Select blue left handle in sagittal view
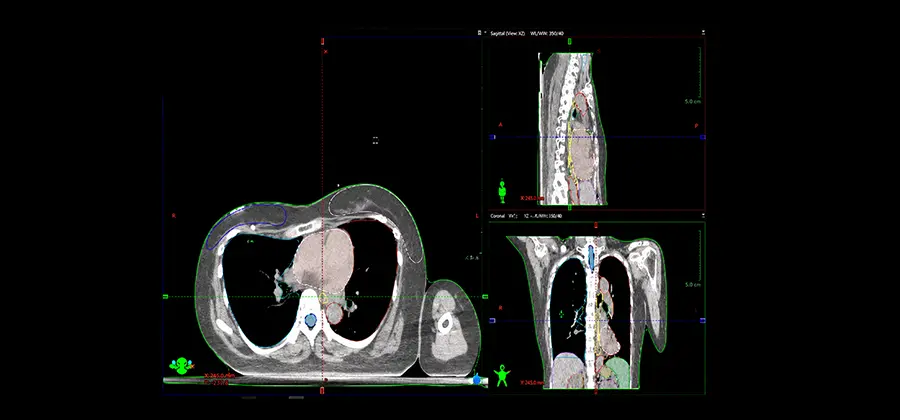This screenshot has height=420, width=900. point(492,137)
